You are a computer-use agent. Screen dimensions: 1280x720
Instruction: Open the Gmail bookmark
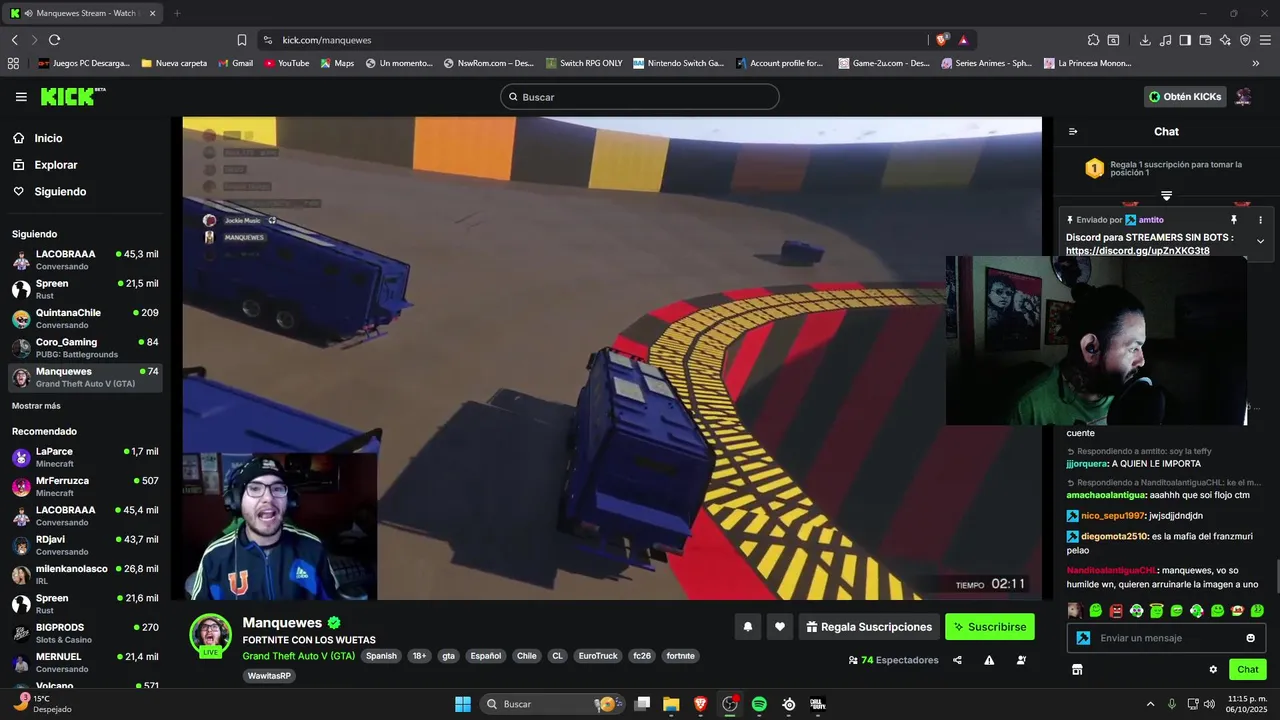coord(236,63)
